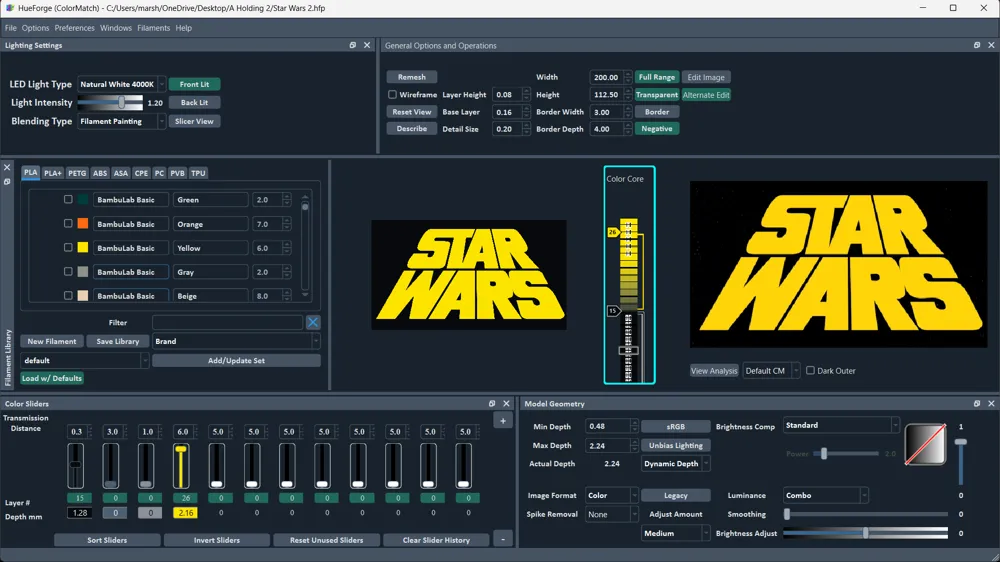Float the Lighting Settings panel

(353, 45)
